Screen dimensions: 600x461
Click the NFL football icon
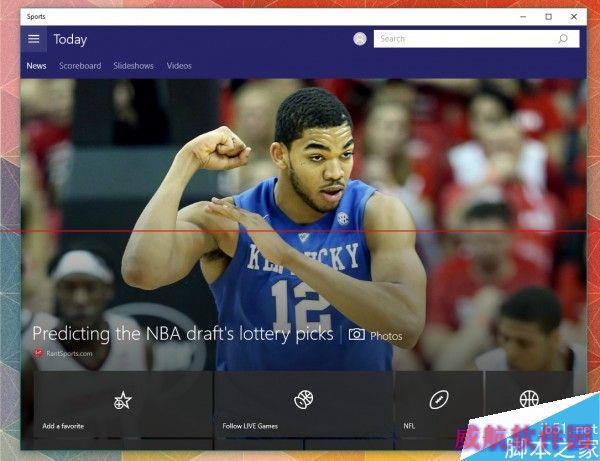click(x=439, y=400)
